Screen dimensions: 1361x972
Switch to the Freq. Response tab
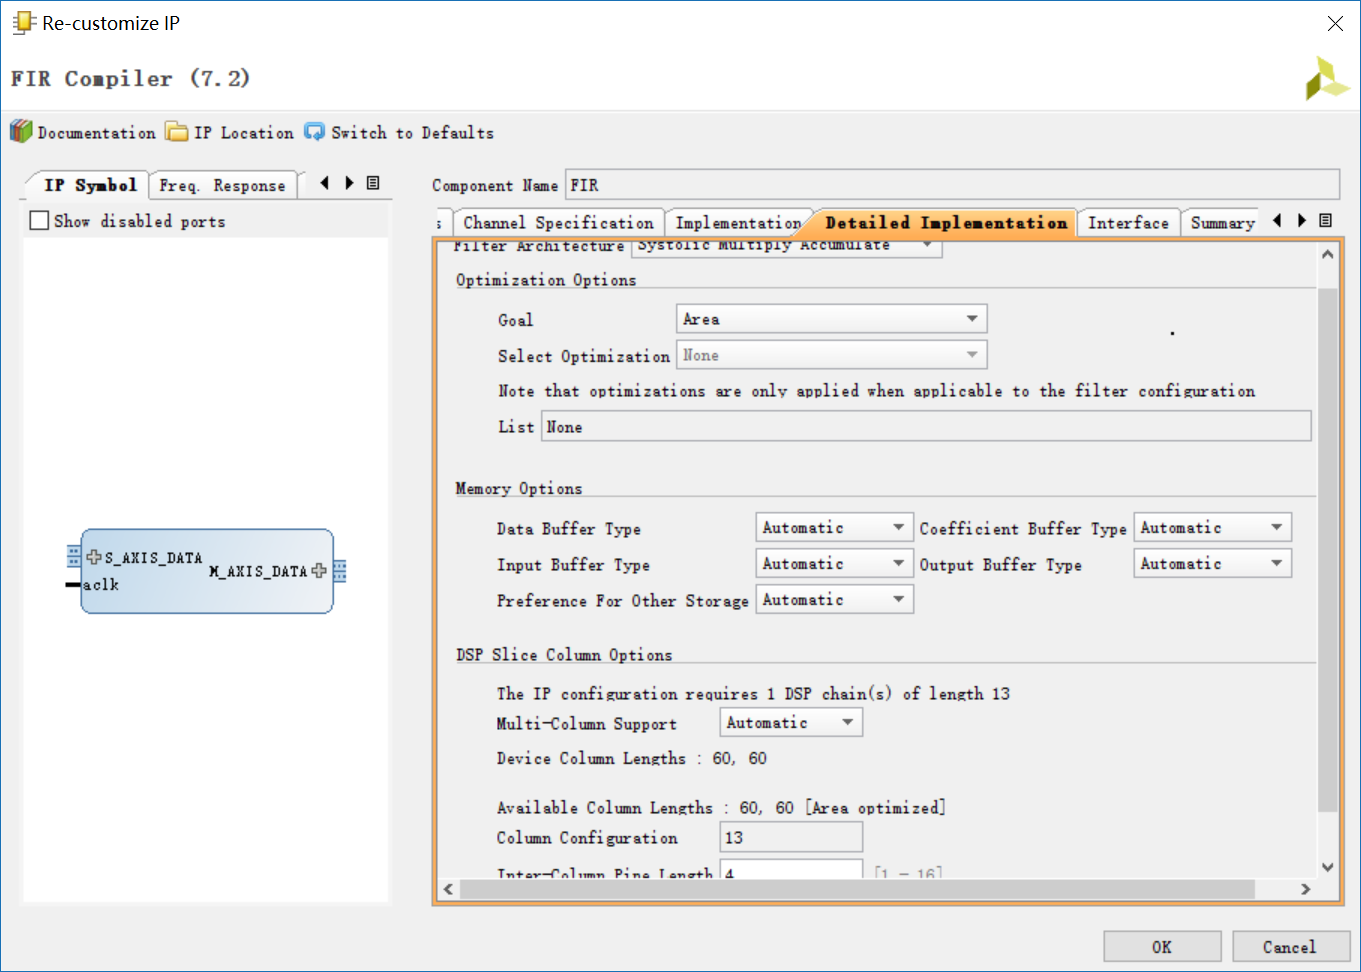[x=223, y=185]
